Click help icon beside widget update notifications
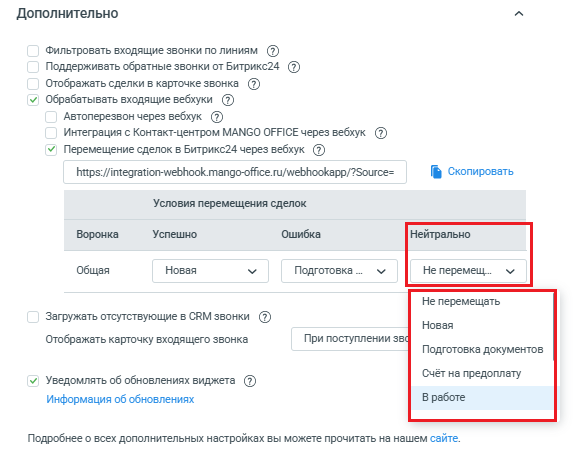The image size is (576, 463). coord(250,381)
